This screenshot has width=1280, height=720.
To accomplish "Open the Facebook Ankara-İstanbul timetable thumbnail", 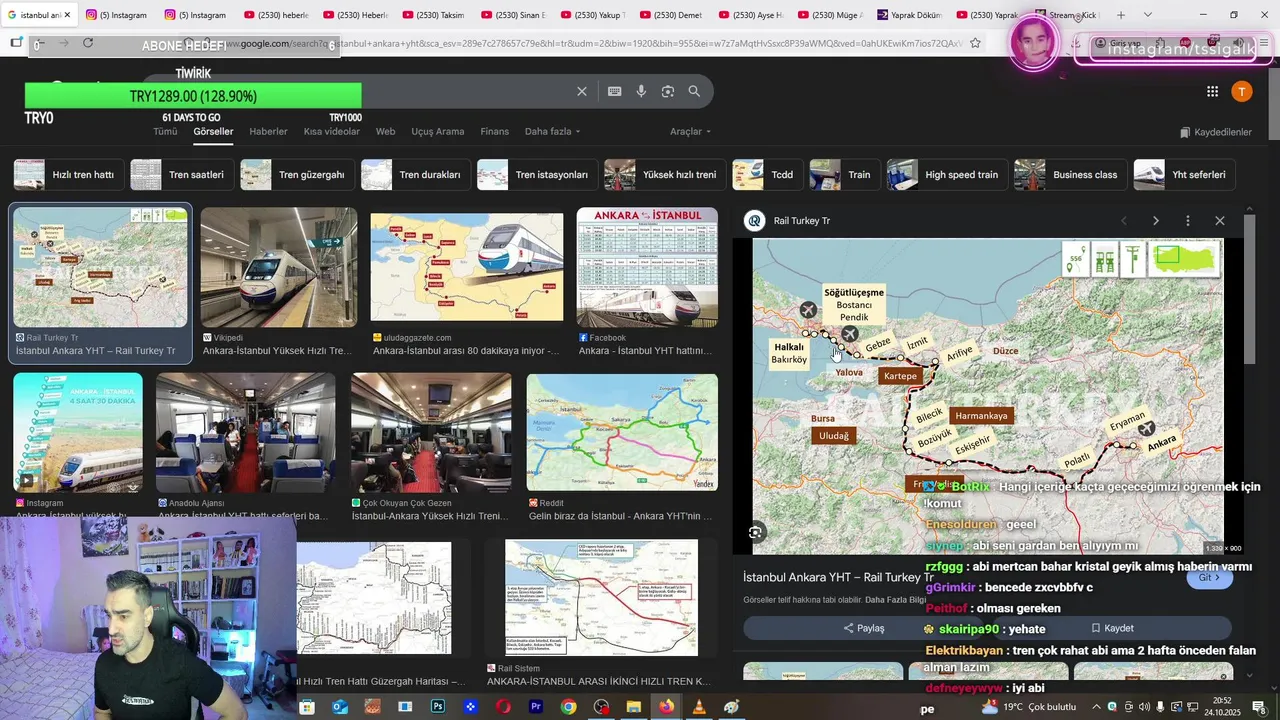I will pyautogui.click(x=647, y=267).
